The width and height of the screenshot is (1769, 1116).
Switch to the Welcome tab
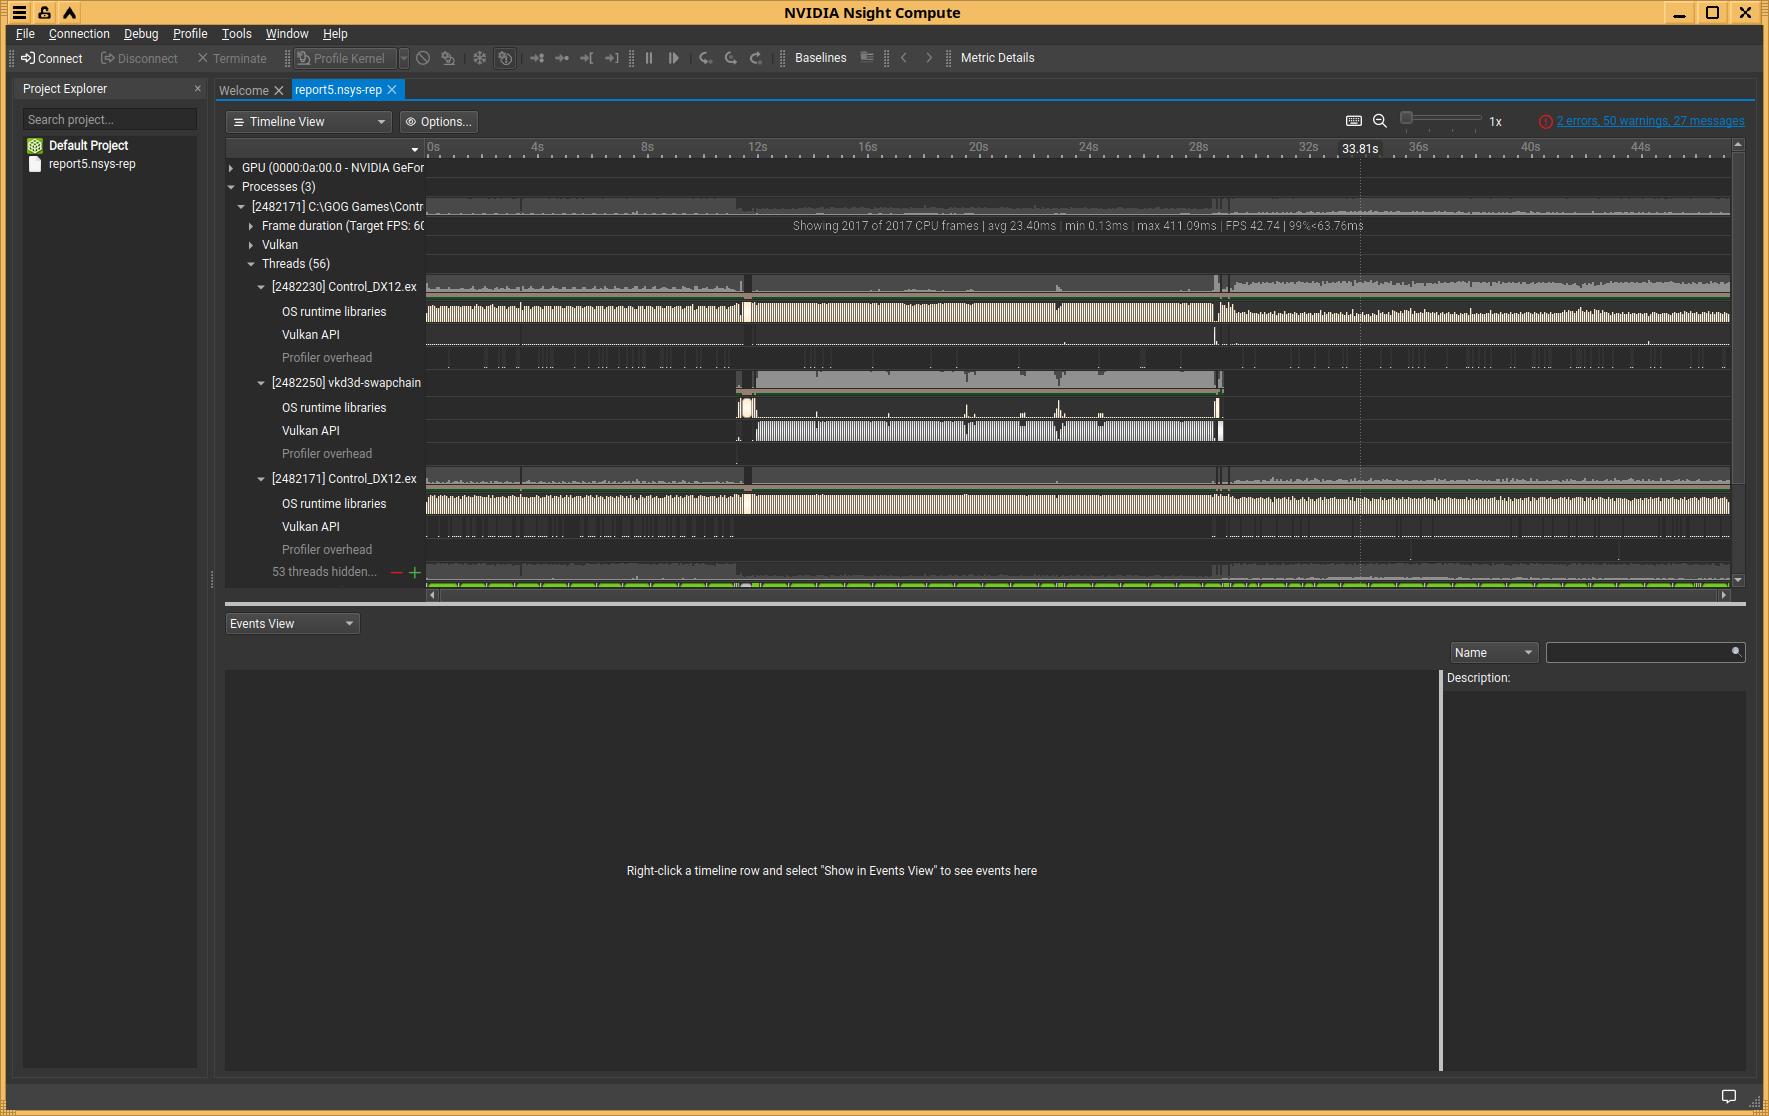coord(243,90)
